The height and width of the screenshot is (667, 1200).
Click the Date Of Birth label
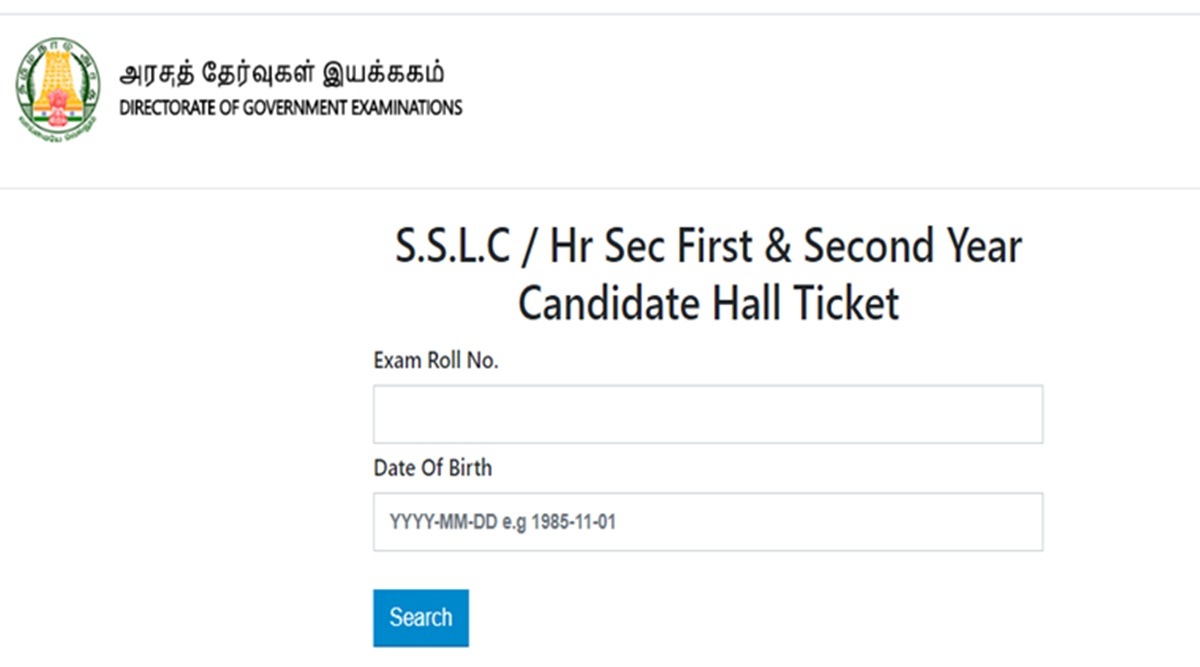coord(433,468)
